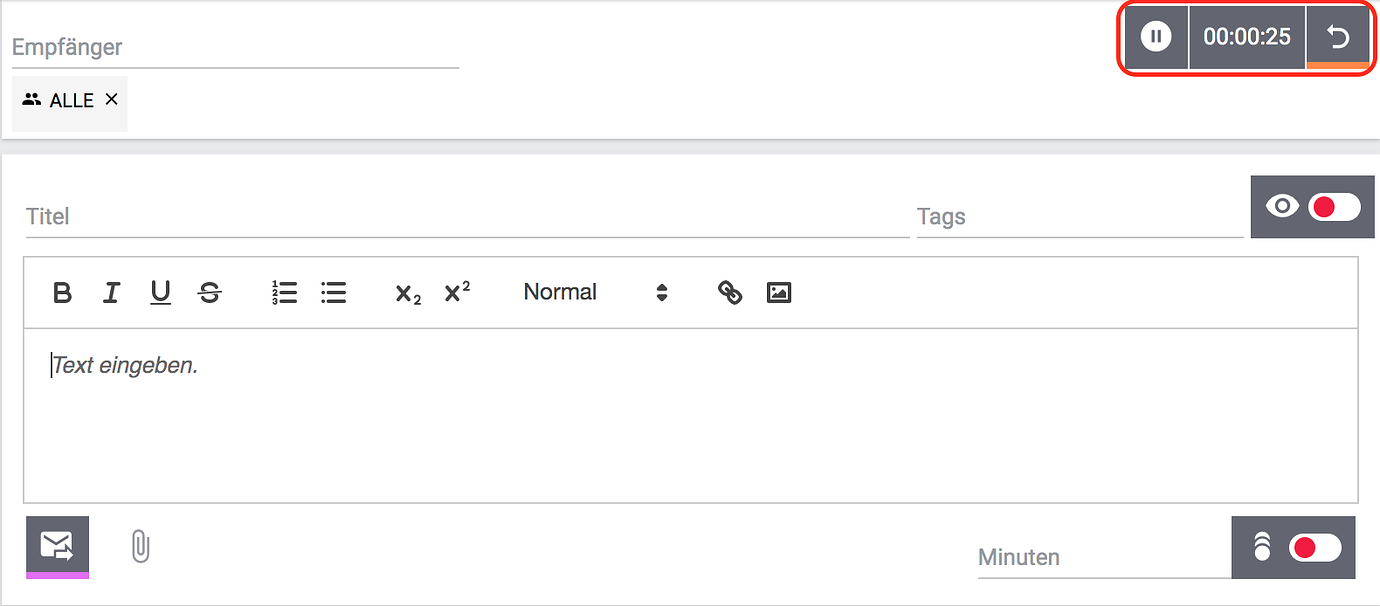The height and width of the screenshot is (606, 1380).
Task: Toggle bold text formatting
Action: pos(62,293)
